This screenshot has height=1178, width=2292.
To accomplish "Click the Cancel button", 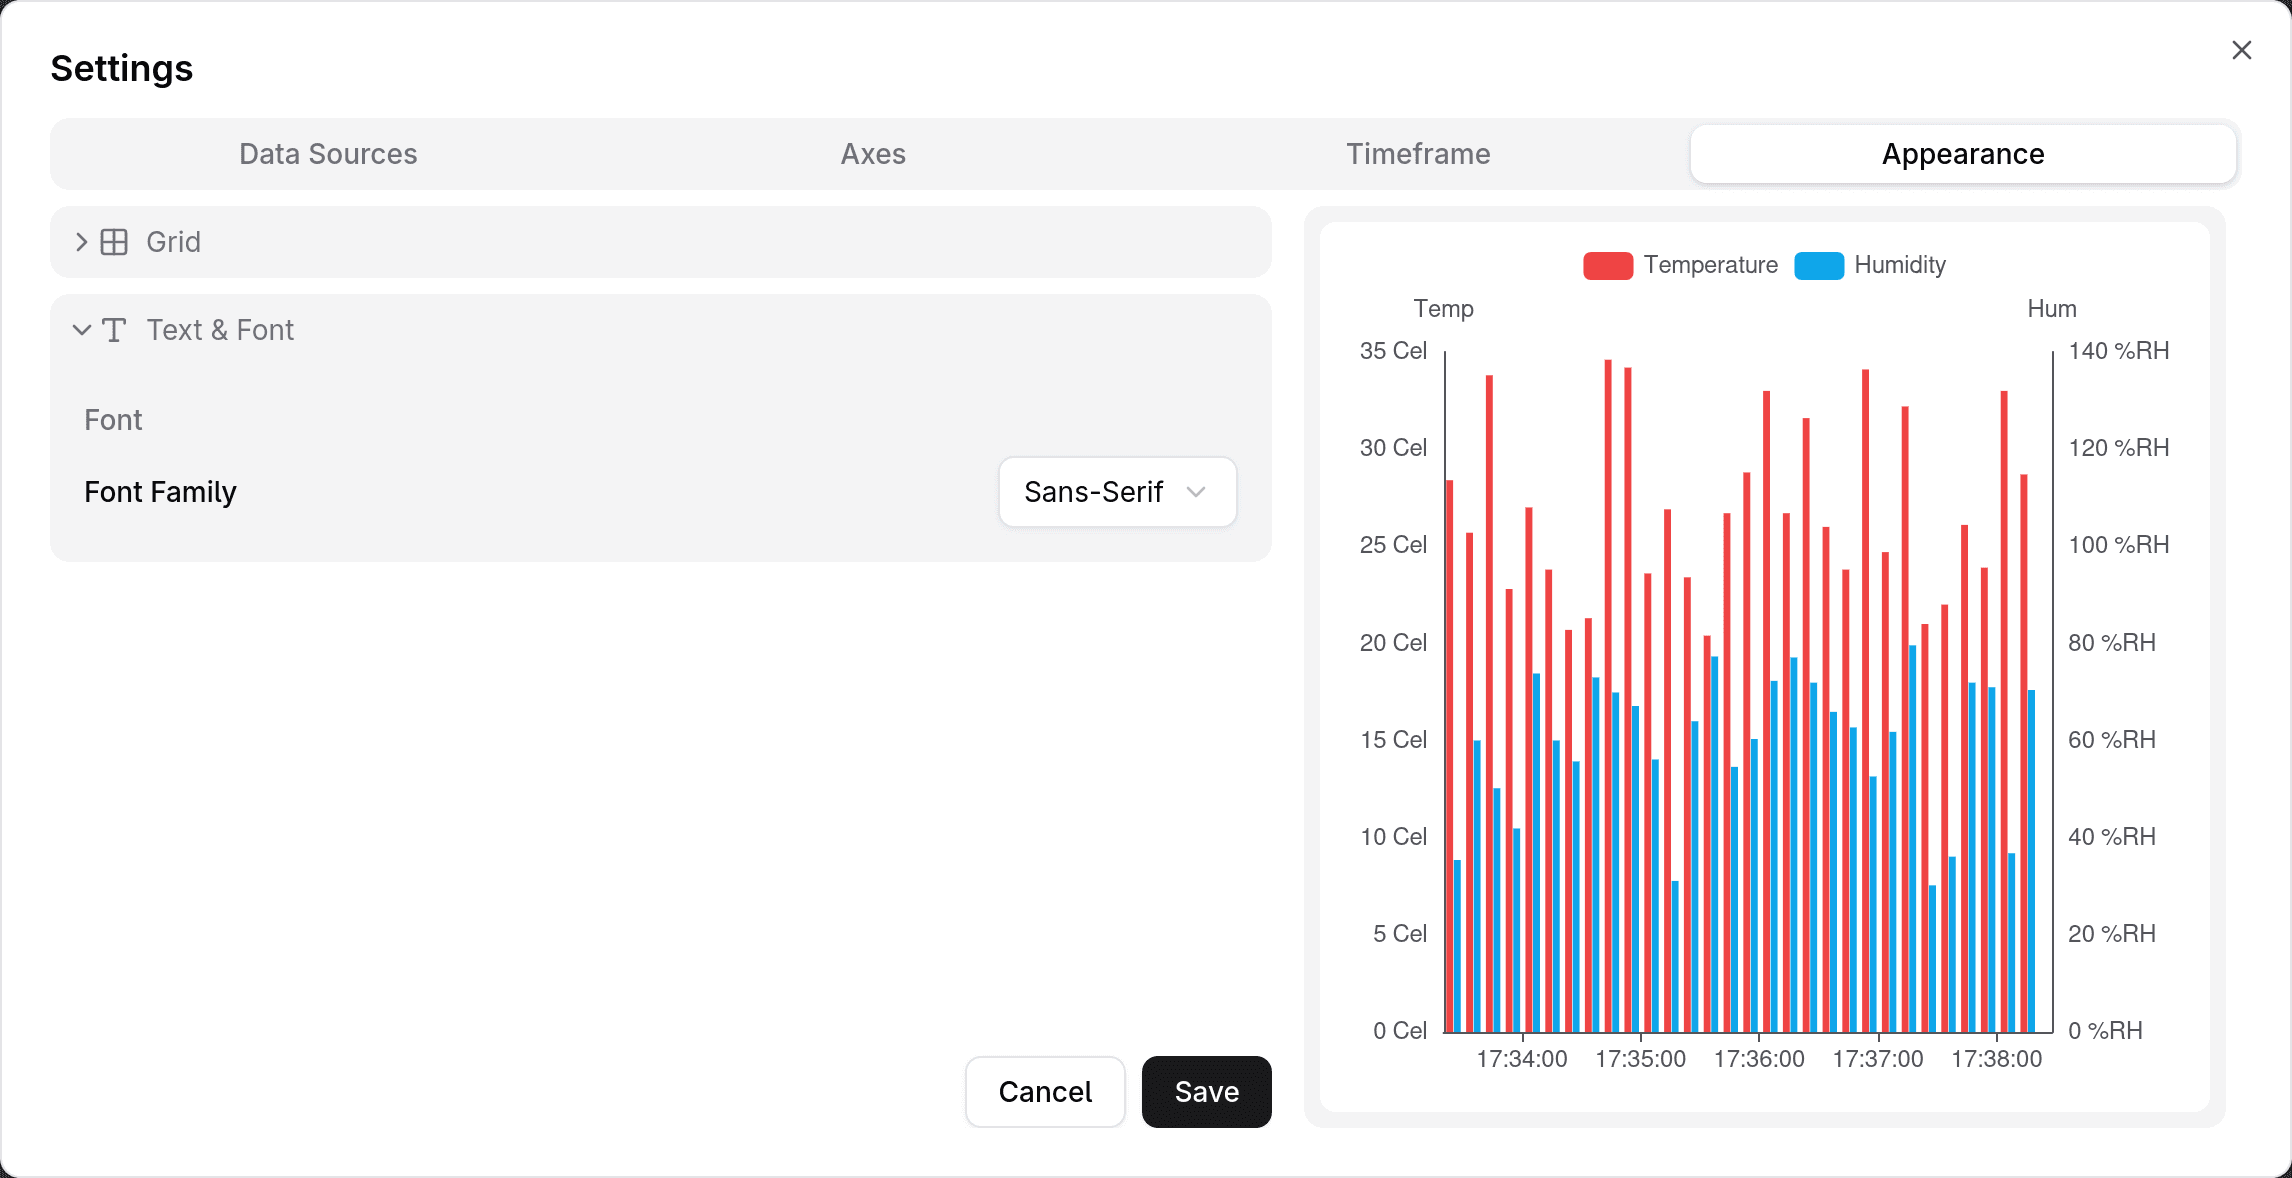I will [1045, 1091].
